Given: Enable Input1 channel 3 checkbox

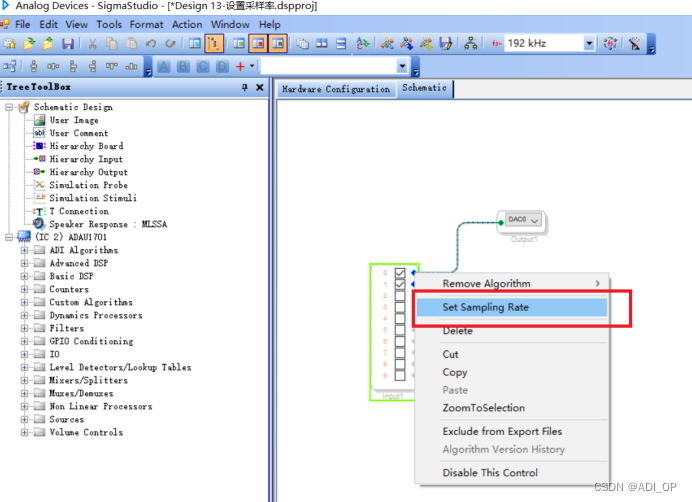Looking at the screenshot, I should point(400,307).
